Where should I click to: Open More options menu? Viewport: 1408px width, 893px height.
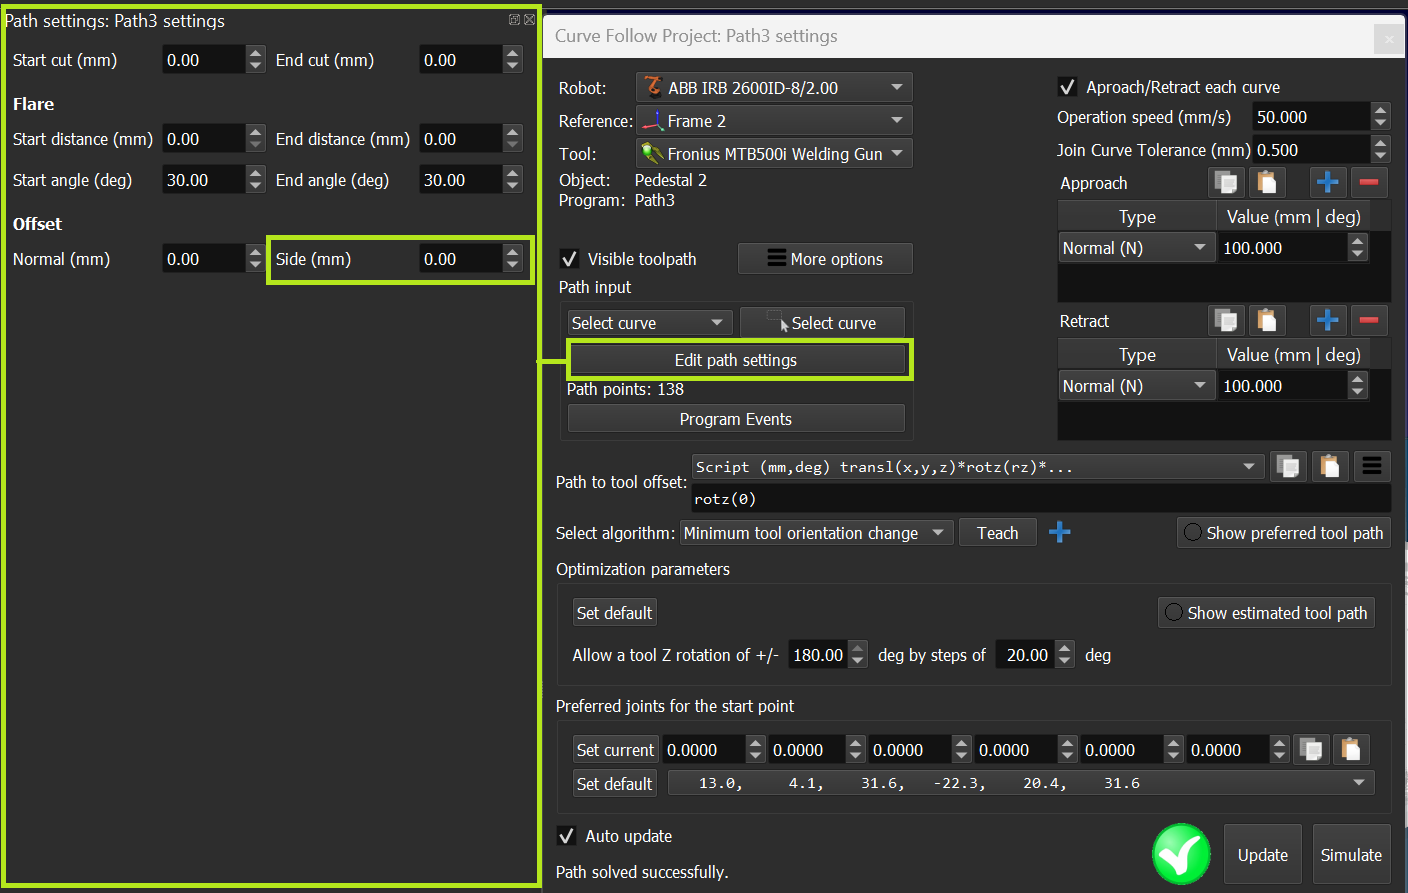tap(825, 259)
